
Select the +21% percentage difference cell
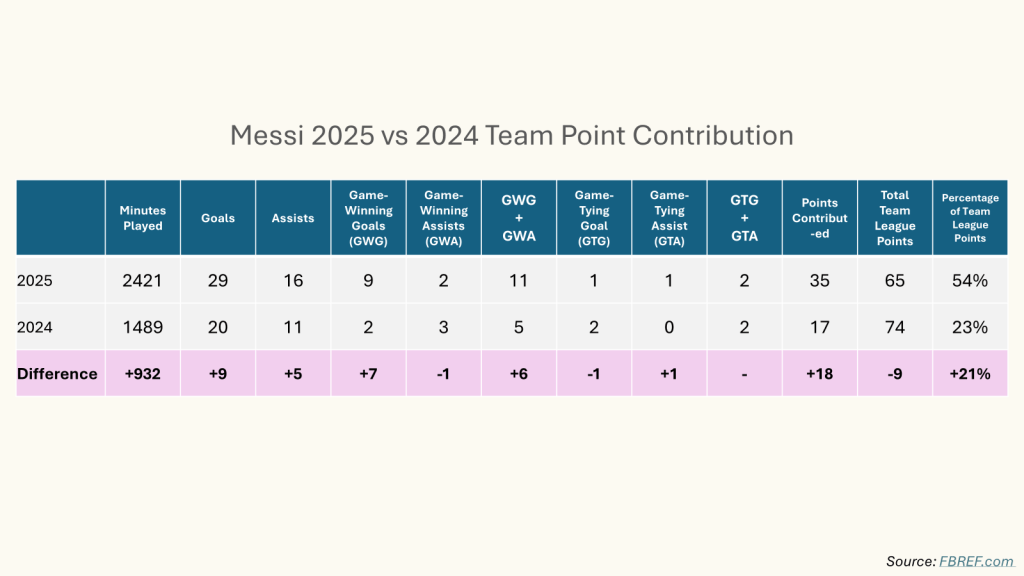(969, 374)
